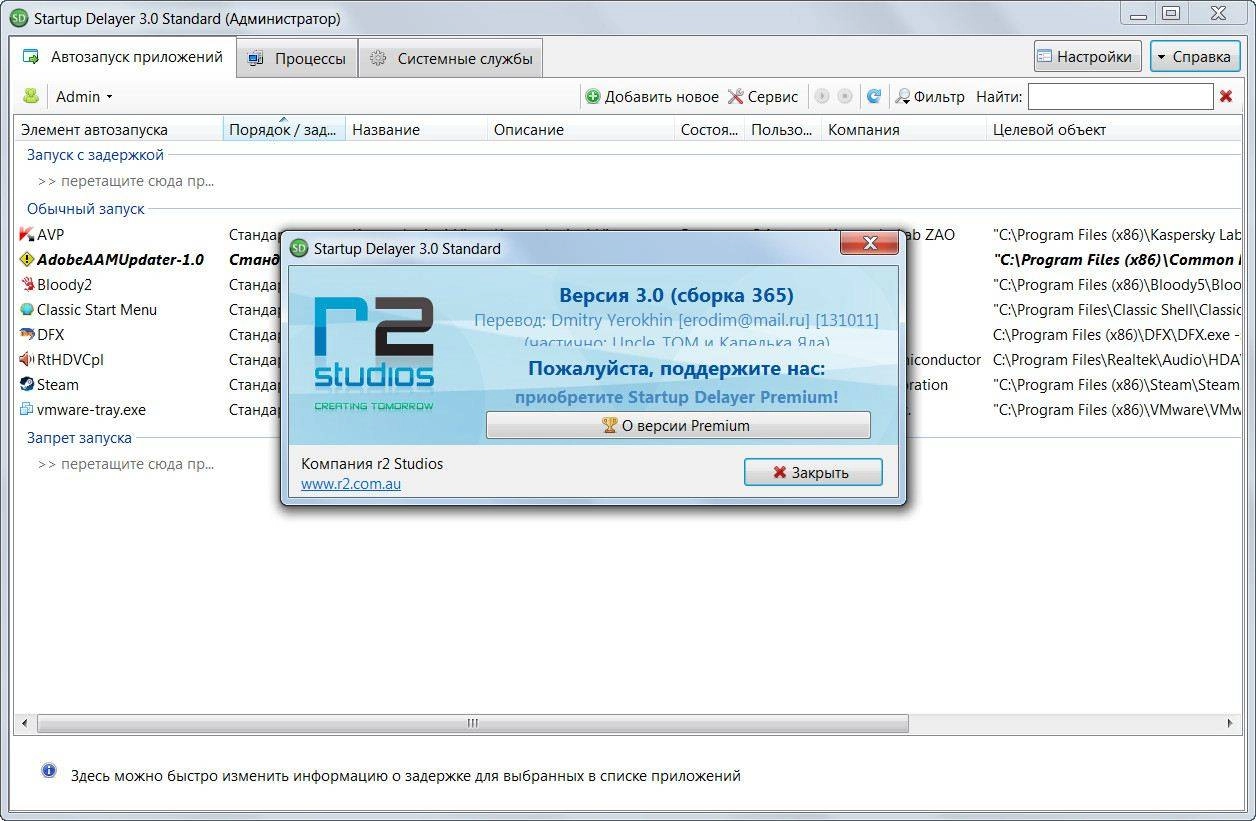Click in the Найти search field
The width and height of the screenshot is (1256, 821).
tap(1120, 96)
